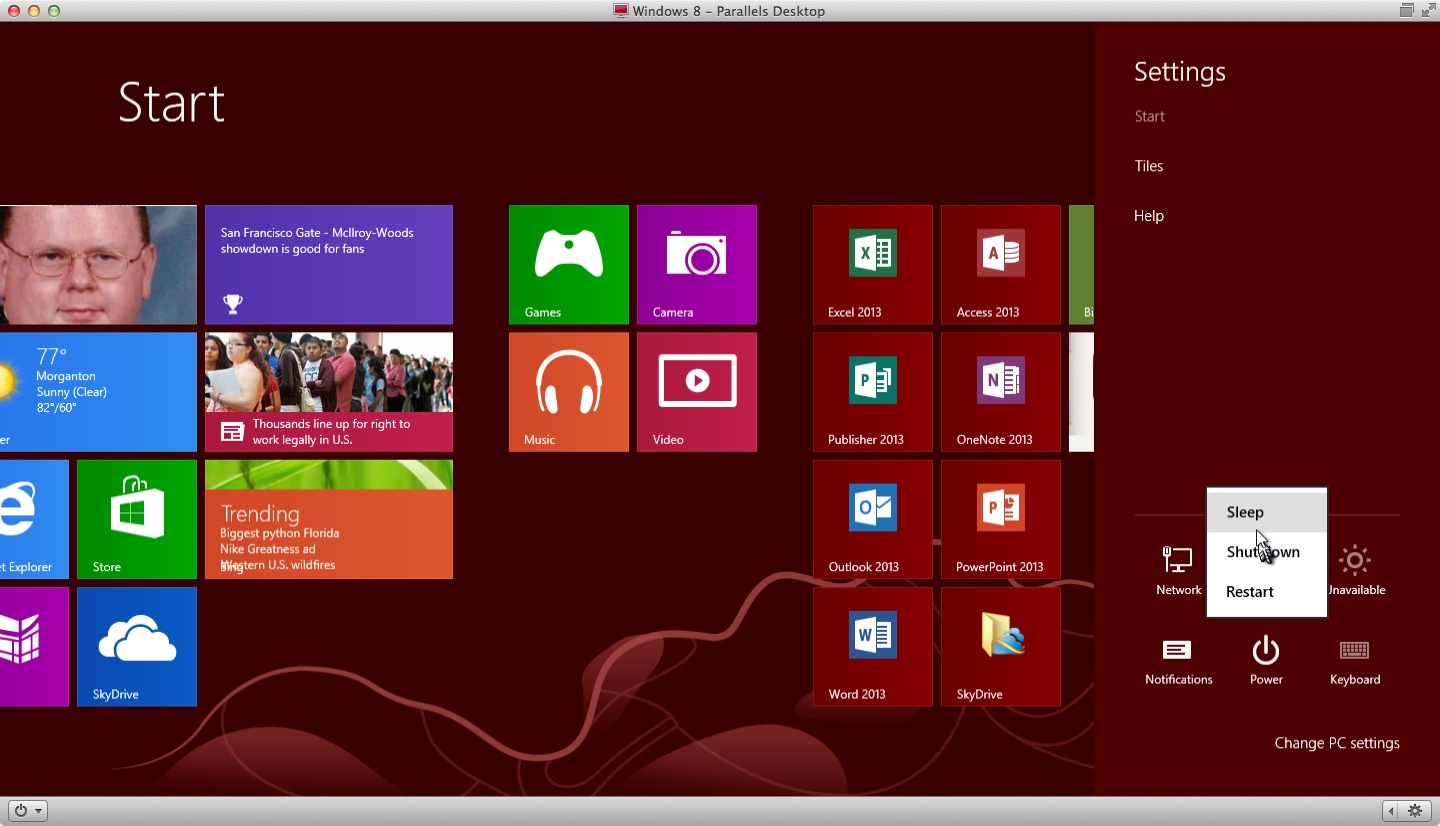Select Sleep from the power menu

pyautogui.click(x=1267, y=512)
